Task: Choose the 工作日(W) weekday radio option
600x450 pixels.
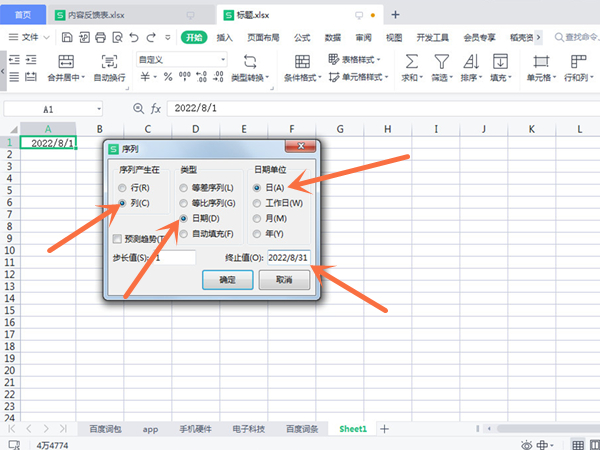Action: click(258, 203)
